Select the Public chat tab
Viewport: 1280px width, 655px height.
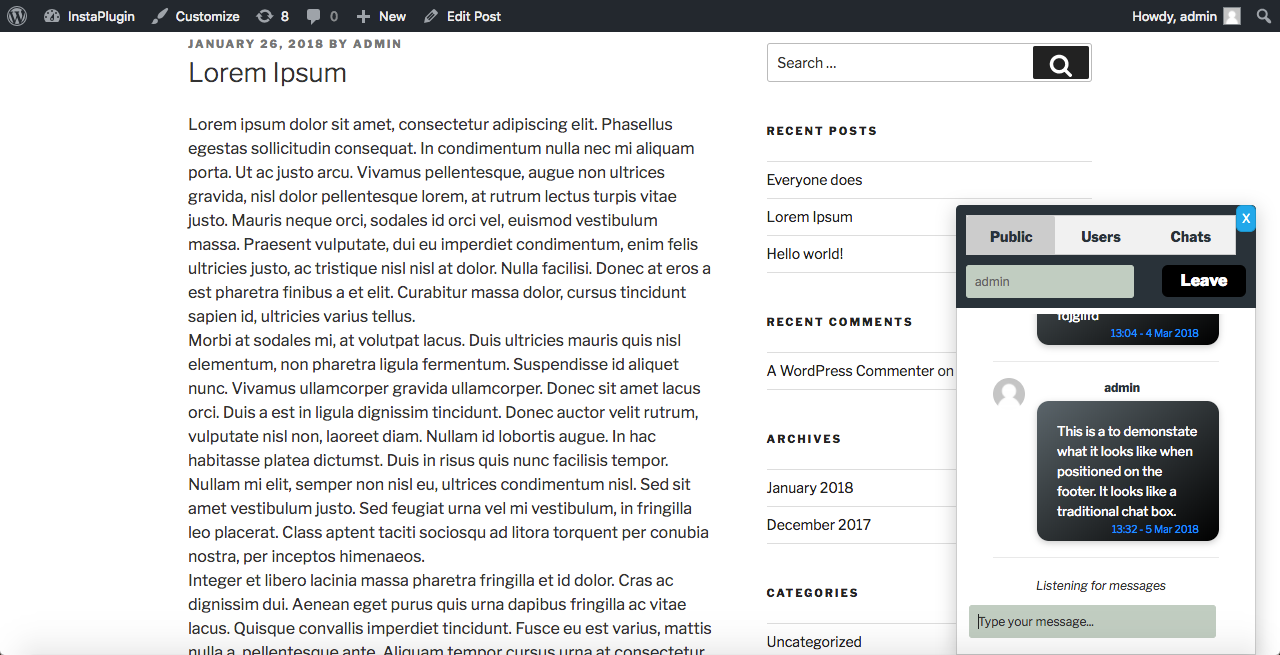pos(1010,236)
